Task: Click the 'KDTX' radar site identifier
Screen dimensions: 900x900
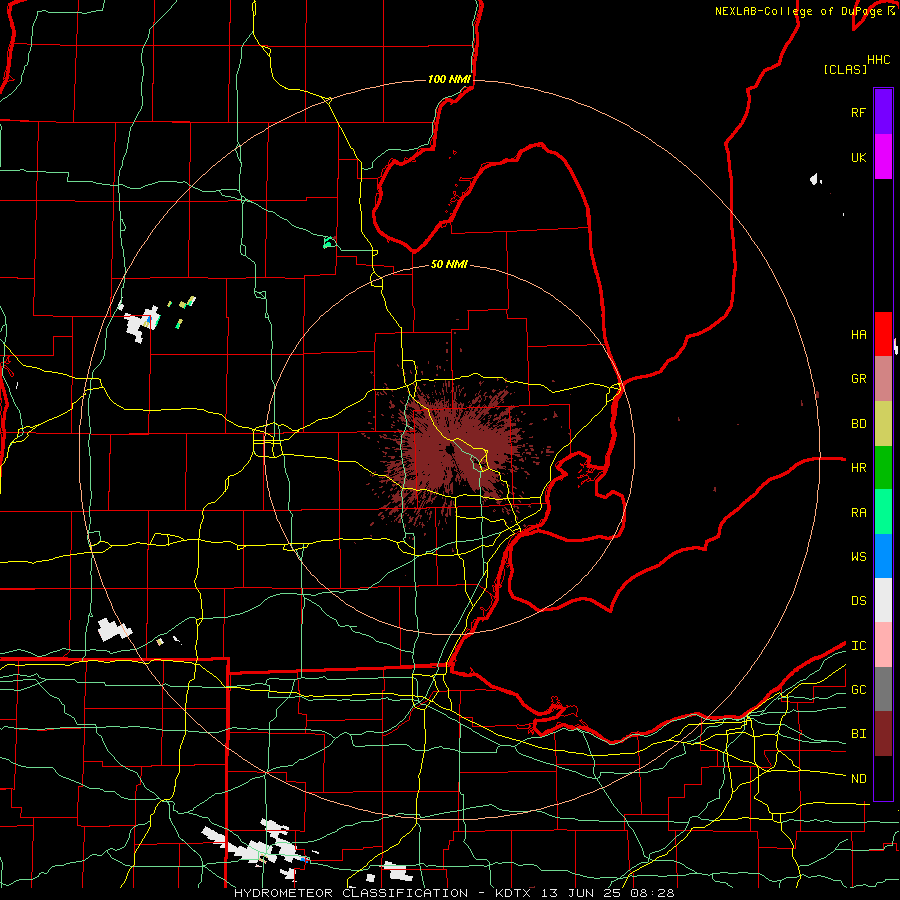Action: pos(514,893)
